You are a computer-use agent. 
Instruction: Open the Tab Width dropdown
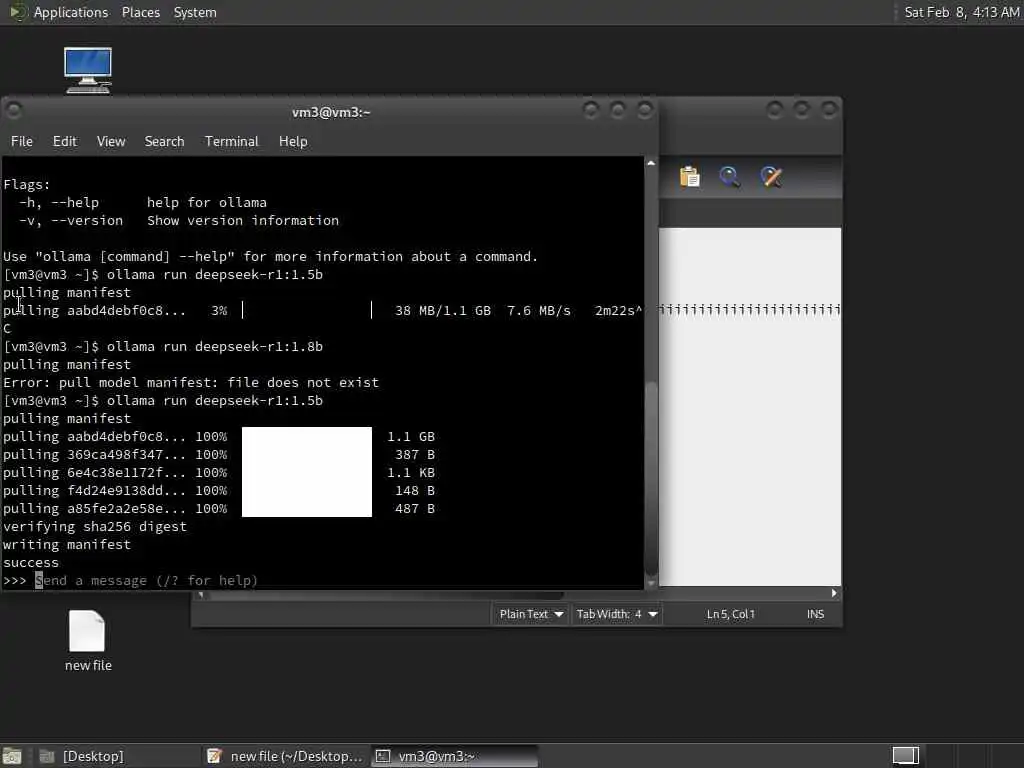click(616, 614)
